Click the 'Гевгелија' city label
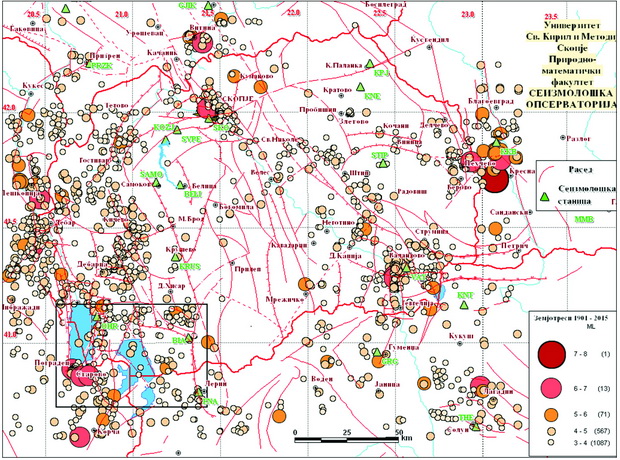Image resolution: width=620 pixels, height=460 pixels. coord(418,303)
